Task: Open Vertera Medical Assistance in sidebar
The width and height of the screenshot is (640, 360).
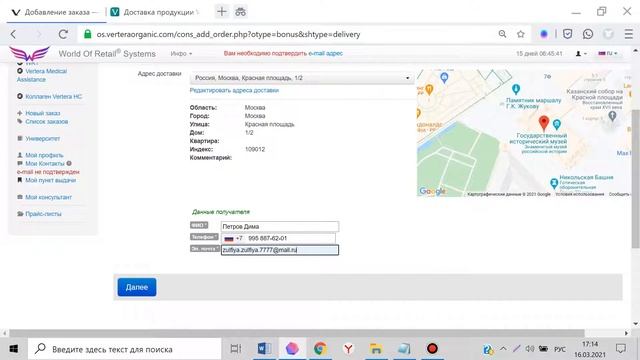Action: click(x=42, y=75)
